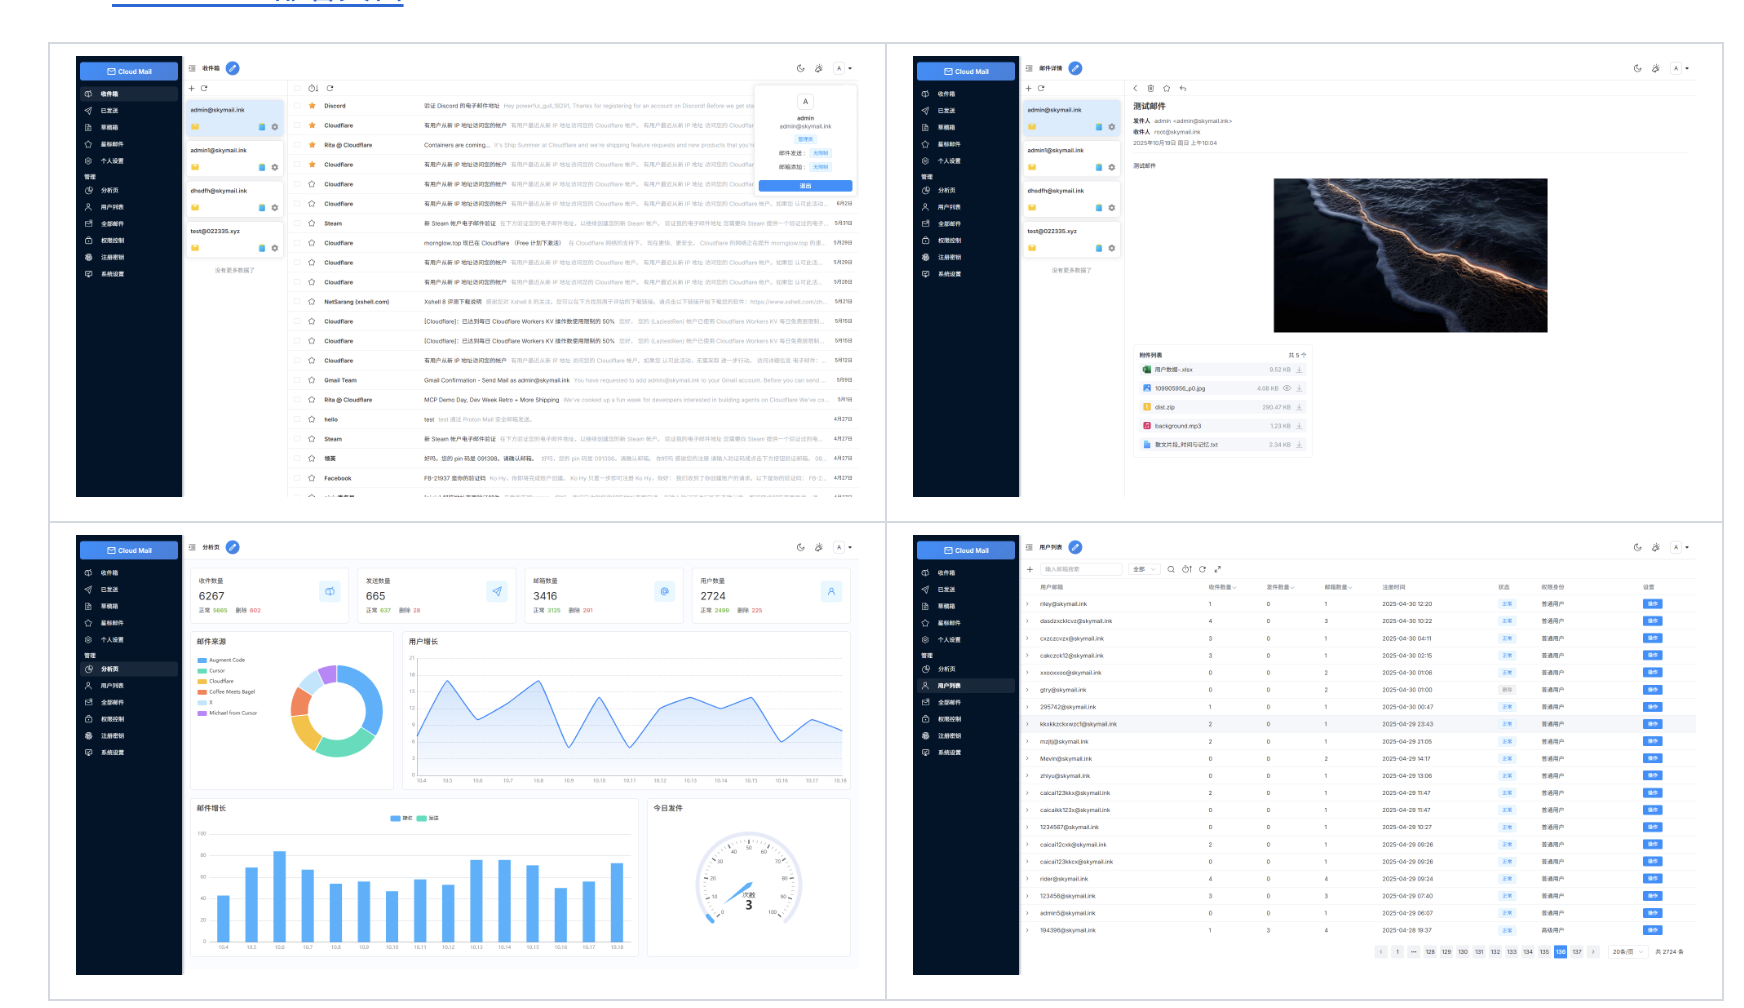The height and width of the screenshot is (1008, 1744).
Task: Go to page 137 in user list pagination
Action: tap(1577, 952)
